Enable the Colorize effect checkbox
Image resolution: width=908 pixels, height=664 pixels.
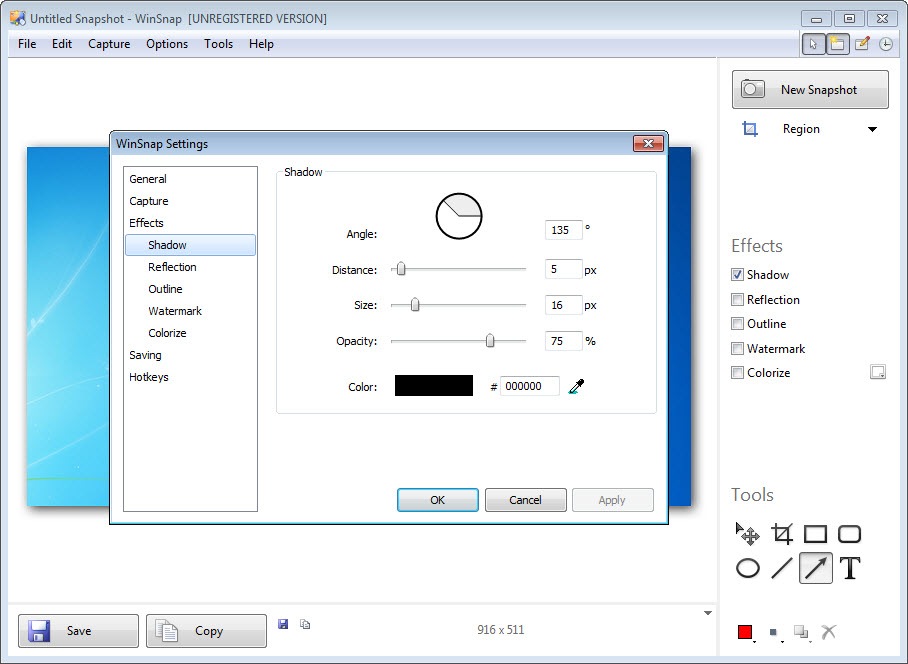[737, 373]
